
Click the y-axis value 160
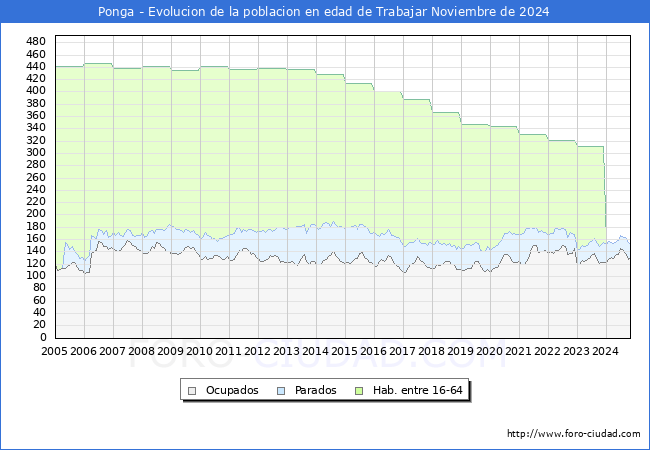36,238
